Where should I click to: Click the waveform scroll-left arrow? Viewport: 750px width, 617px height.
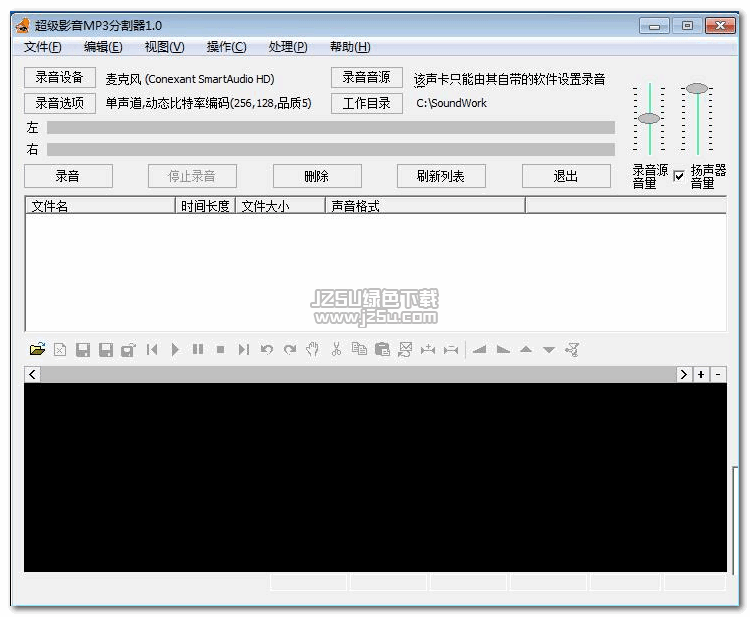tap(33, 374)
